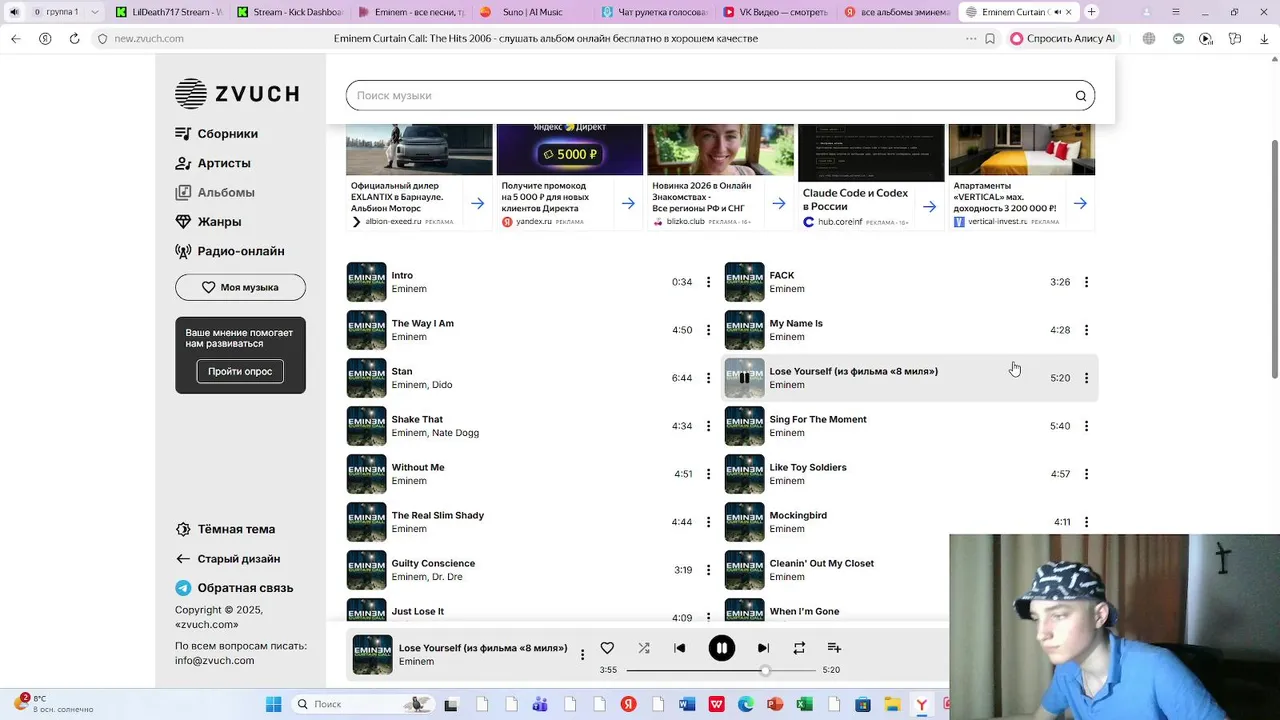1280x720 pixels.
Task: Open a new browser tab
Action: point(1092,12)
